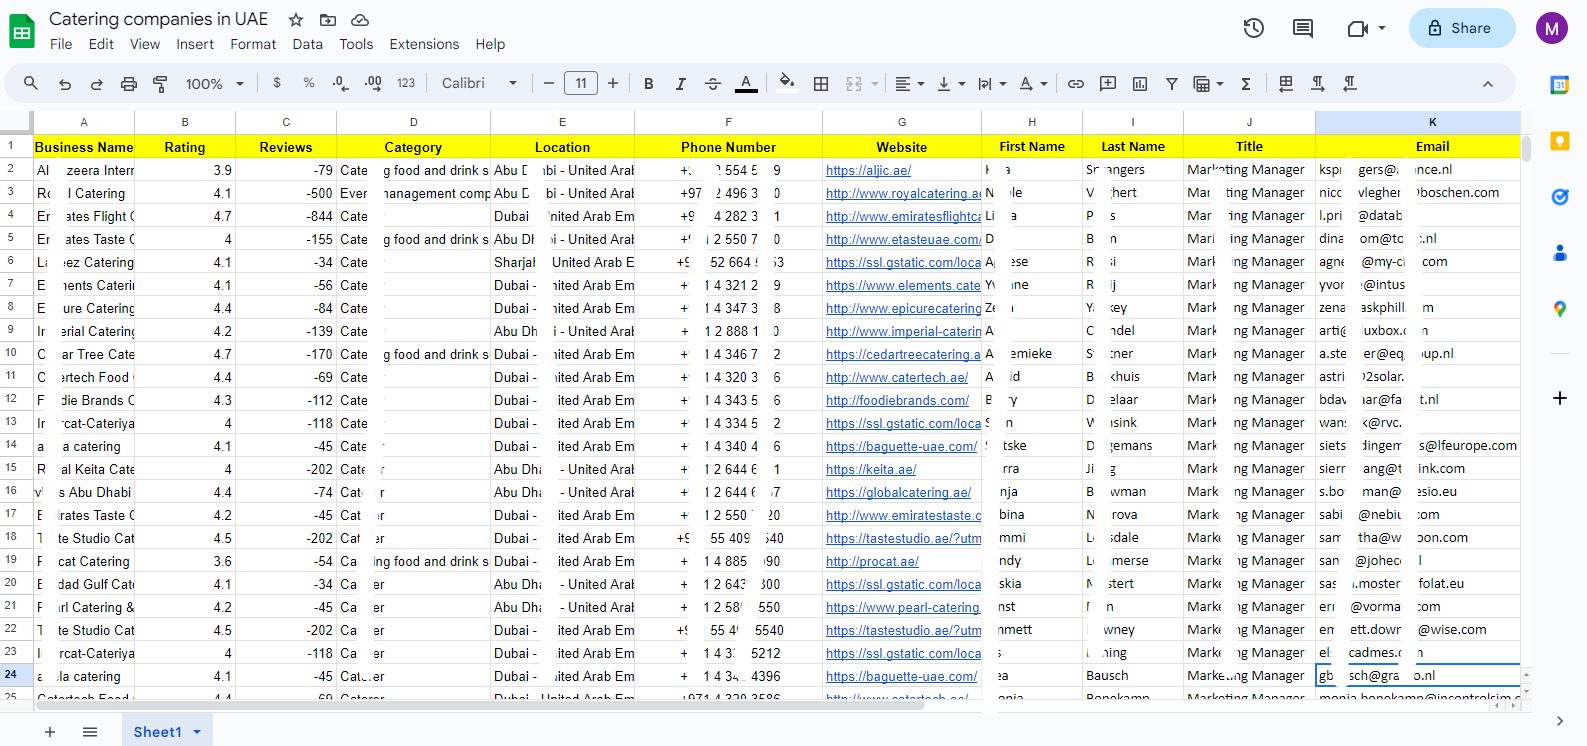This screenshot has height=746, width=1587.
Task: Open the File menu
Action: [x=61, y=44]
